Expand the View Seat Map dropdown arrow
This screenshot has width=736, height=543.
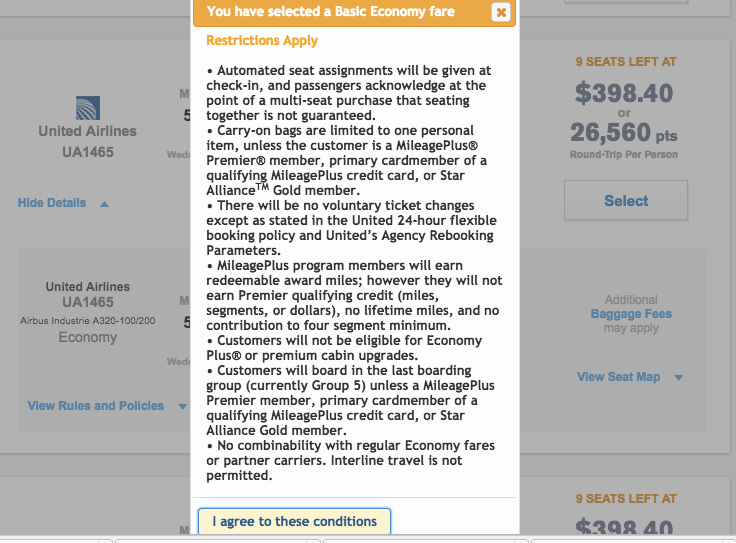pos(678,378)
